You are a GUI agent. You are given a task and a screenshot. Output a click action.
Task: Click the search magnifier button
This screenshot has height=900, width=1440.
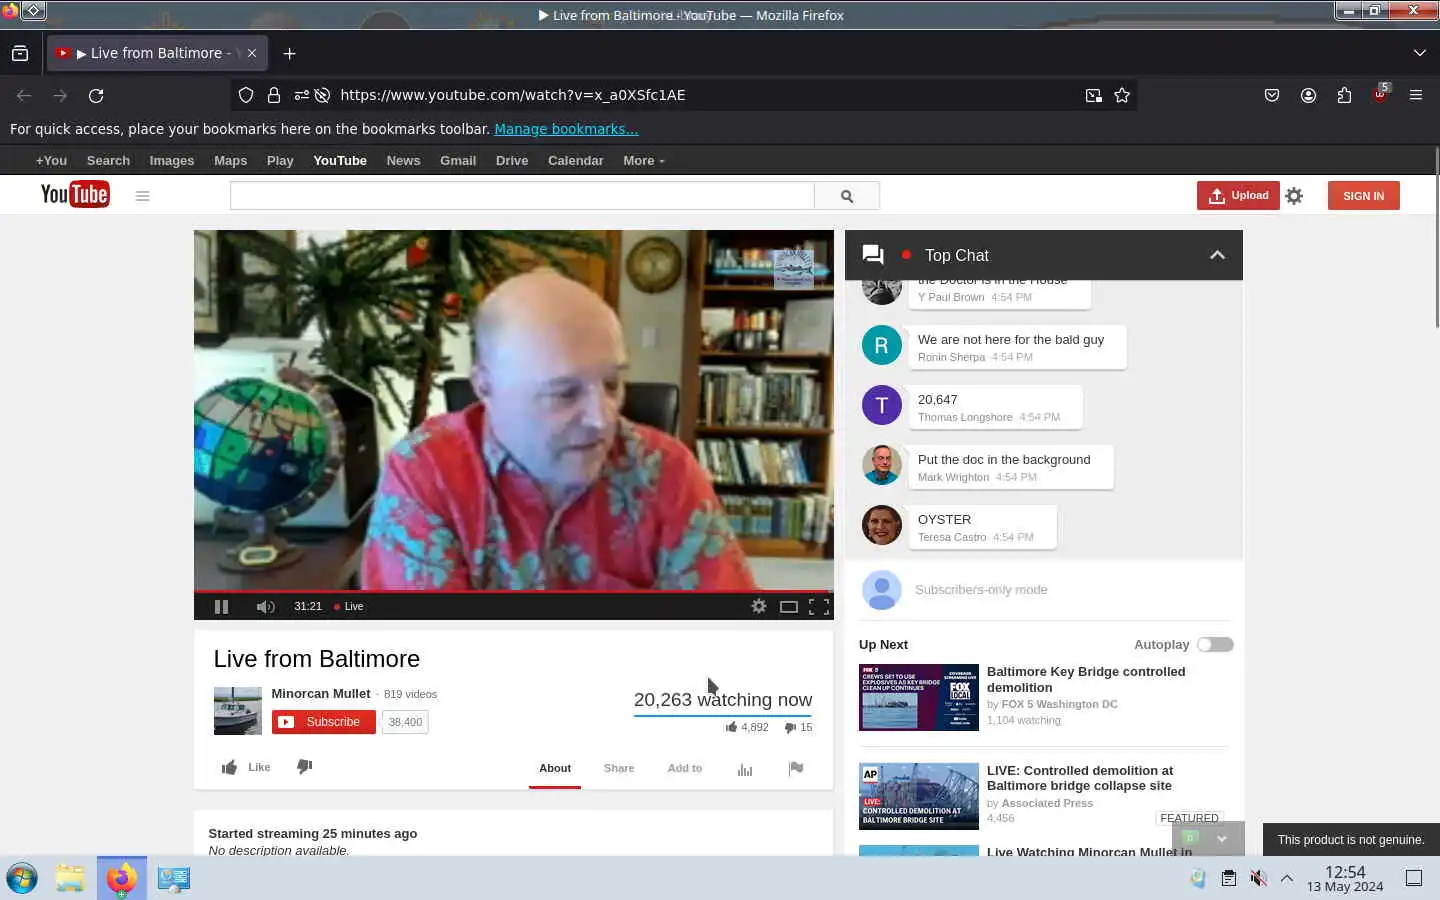pos(847,196)
